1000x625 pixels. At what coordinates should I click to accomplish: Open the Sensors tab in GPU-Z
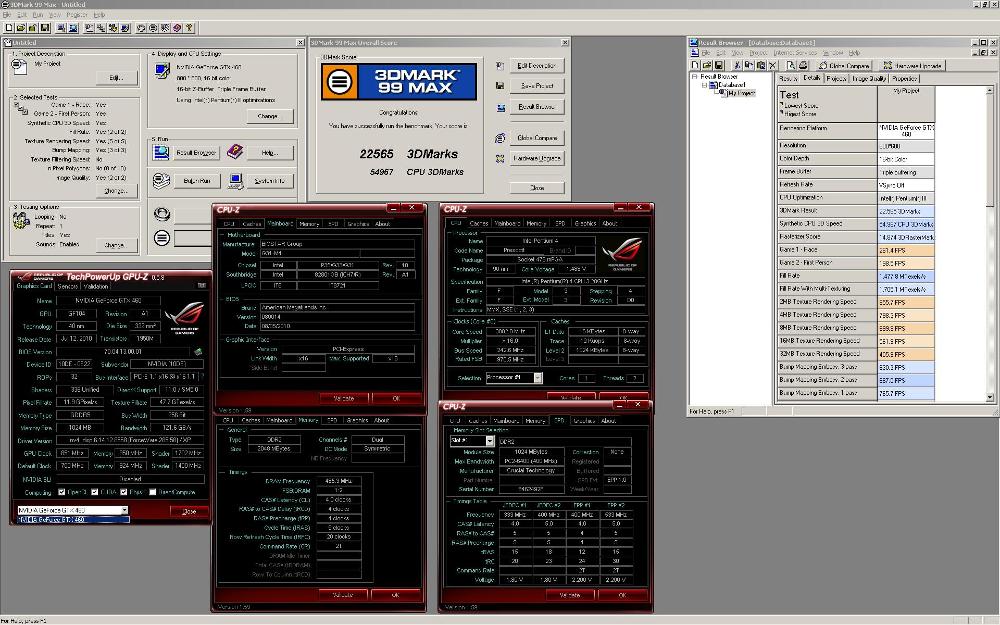(x=68, y=286)
